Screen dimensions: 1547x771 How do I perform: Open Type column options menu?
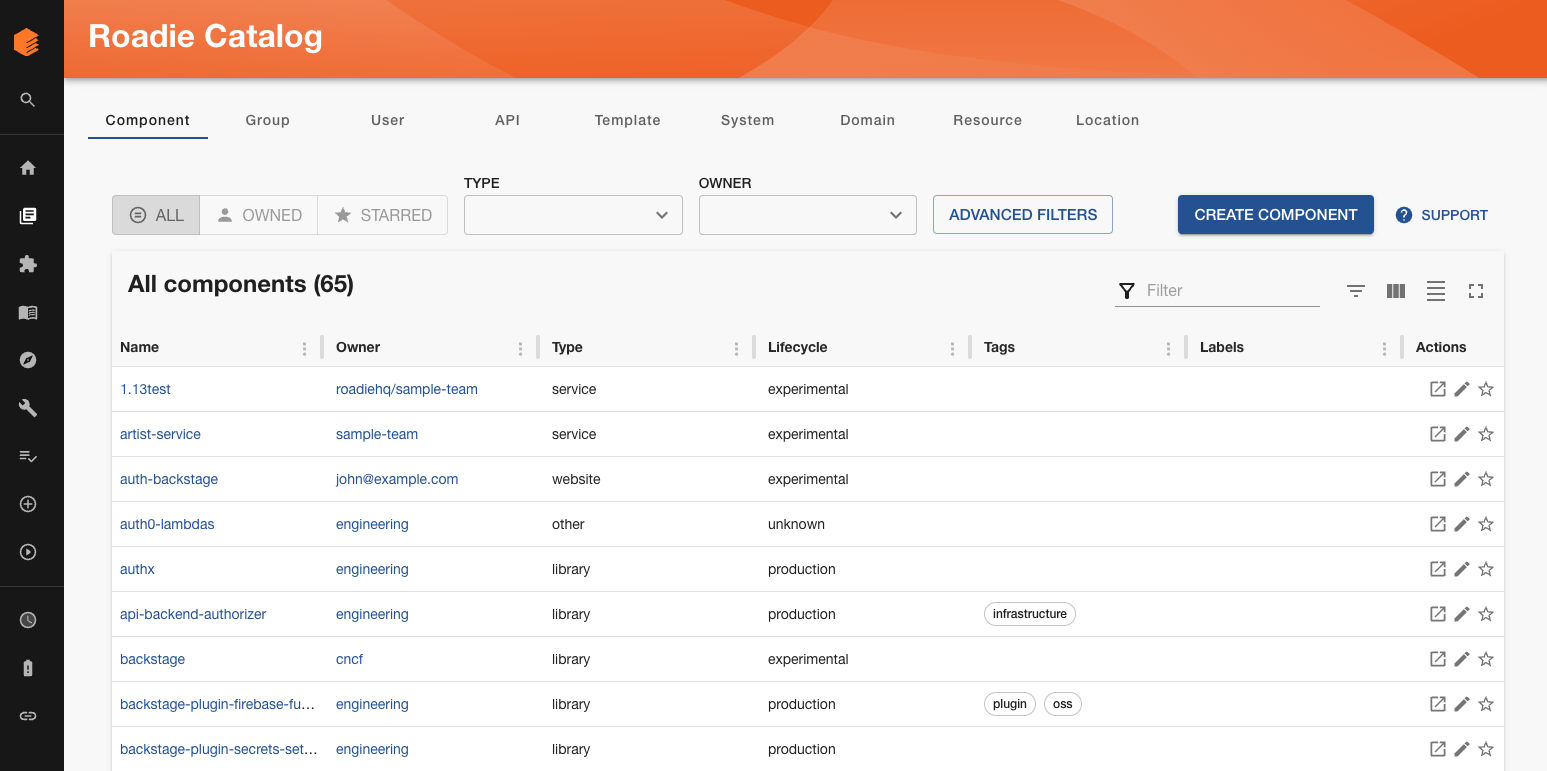tap(737, 348)
